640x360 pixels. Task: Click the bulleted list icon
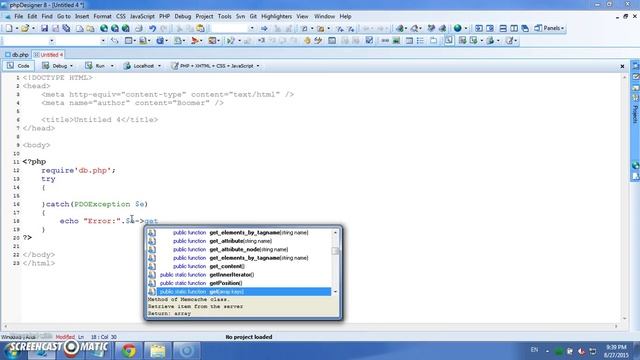click(x=420, y=40)
